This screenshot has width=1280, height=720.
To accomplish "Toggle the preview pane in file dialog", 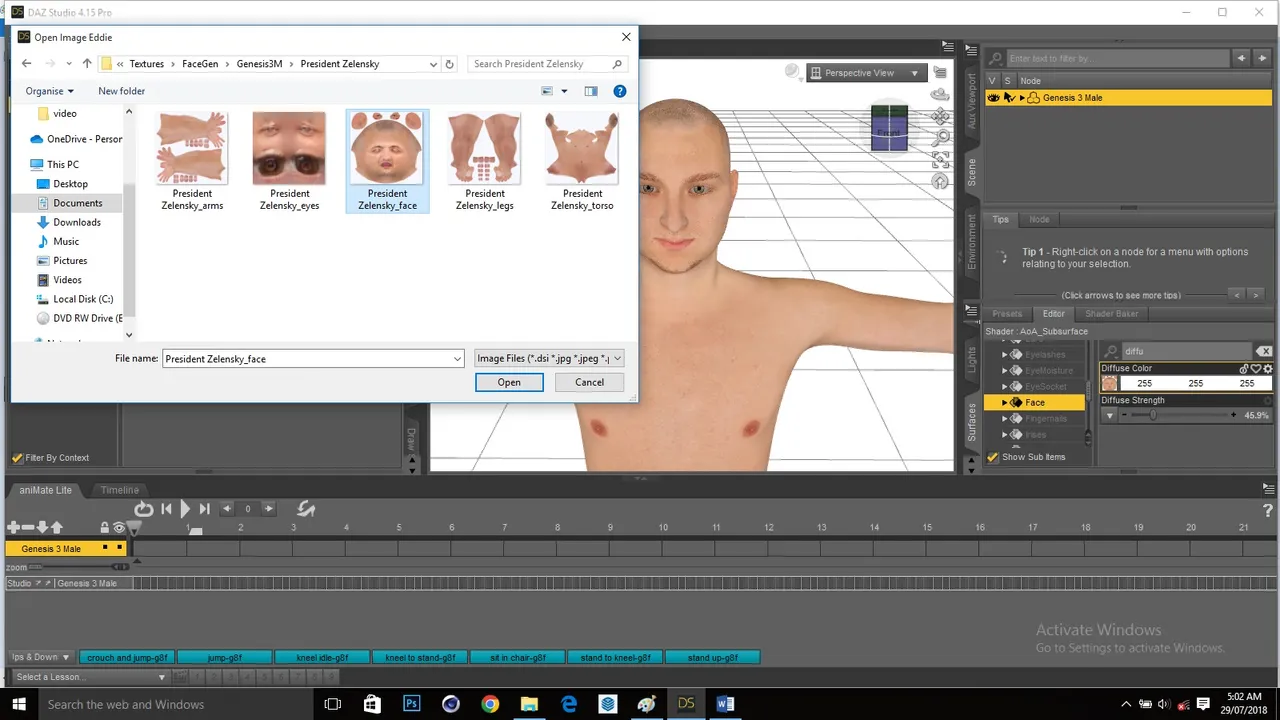I will click(591, 91).
